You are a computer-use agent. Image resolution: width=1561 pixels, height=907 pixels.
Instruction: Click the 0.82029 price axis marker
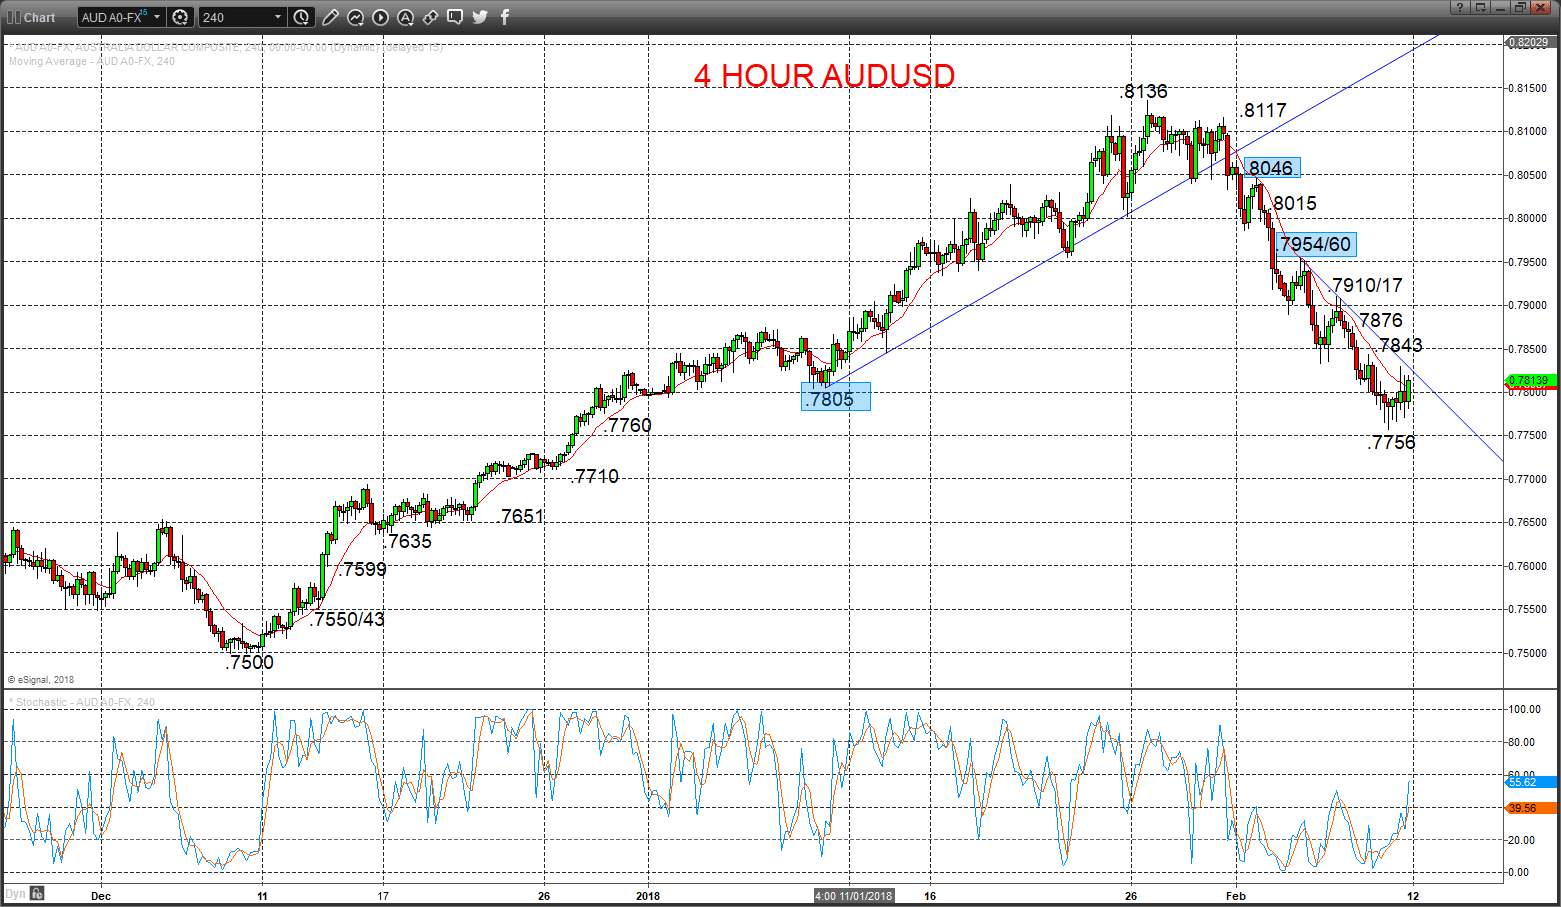point(1530,42)
